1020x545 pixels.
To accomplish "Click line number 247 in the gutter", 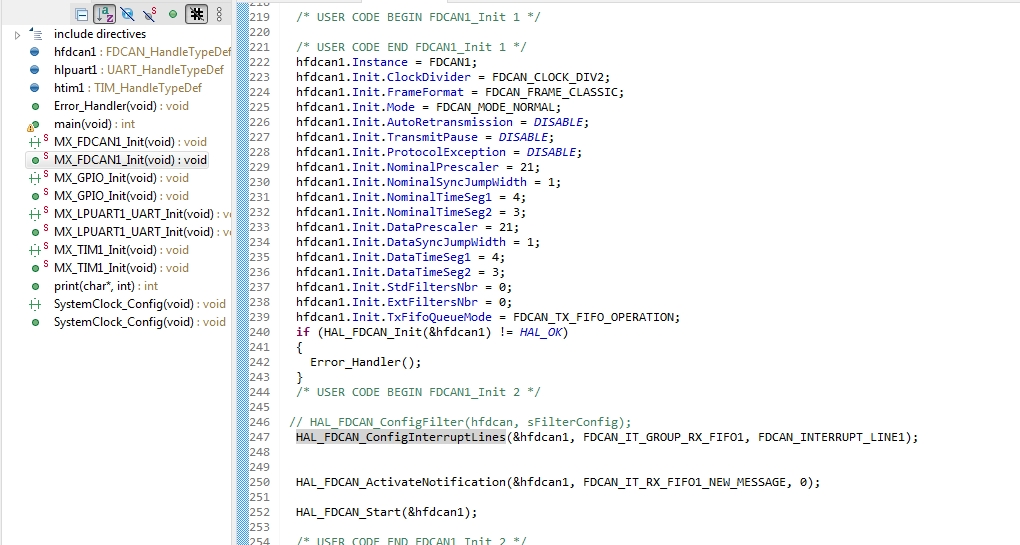I will (x=260, y=437).
